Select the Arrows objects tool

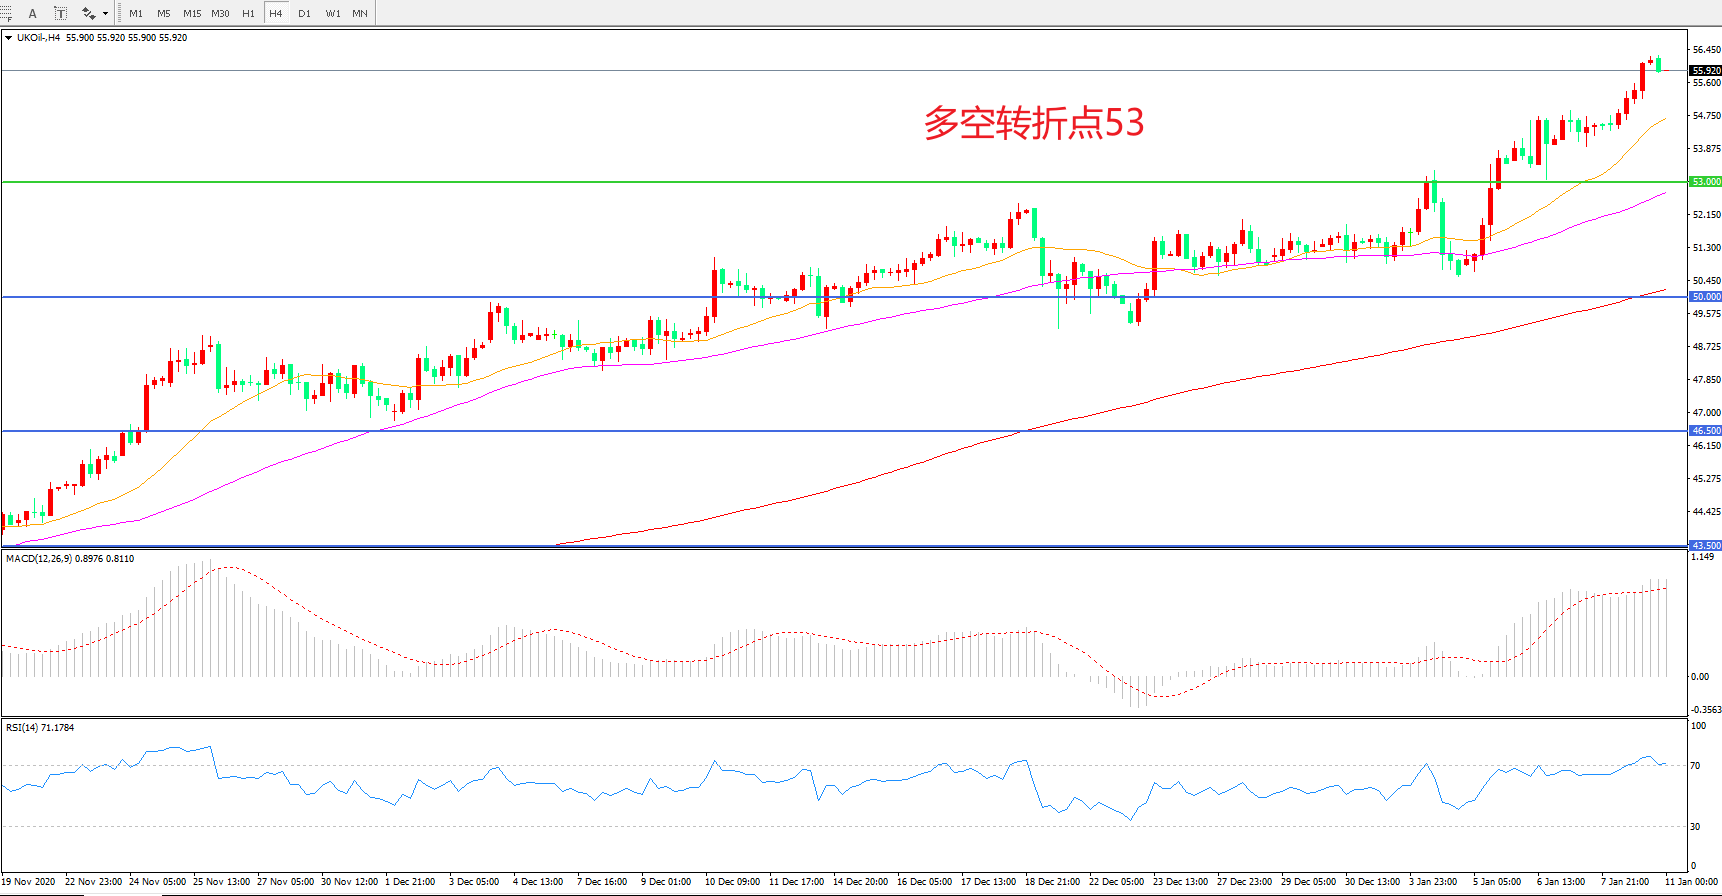[x=88, y=13]
